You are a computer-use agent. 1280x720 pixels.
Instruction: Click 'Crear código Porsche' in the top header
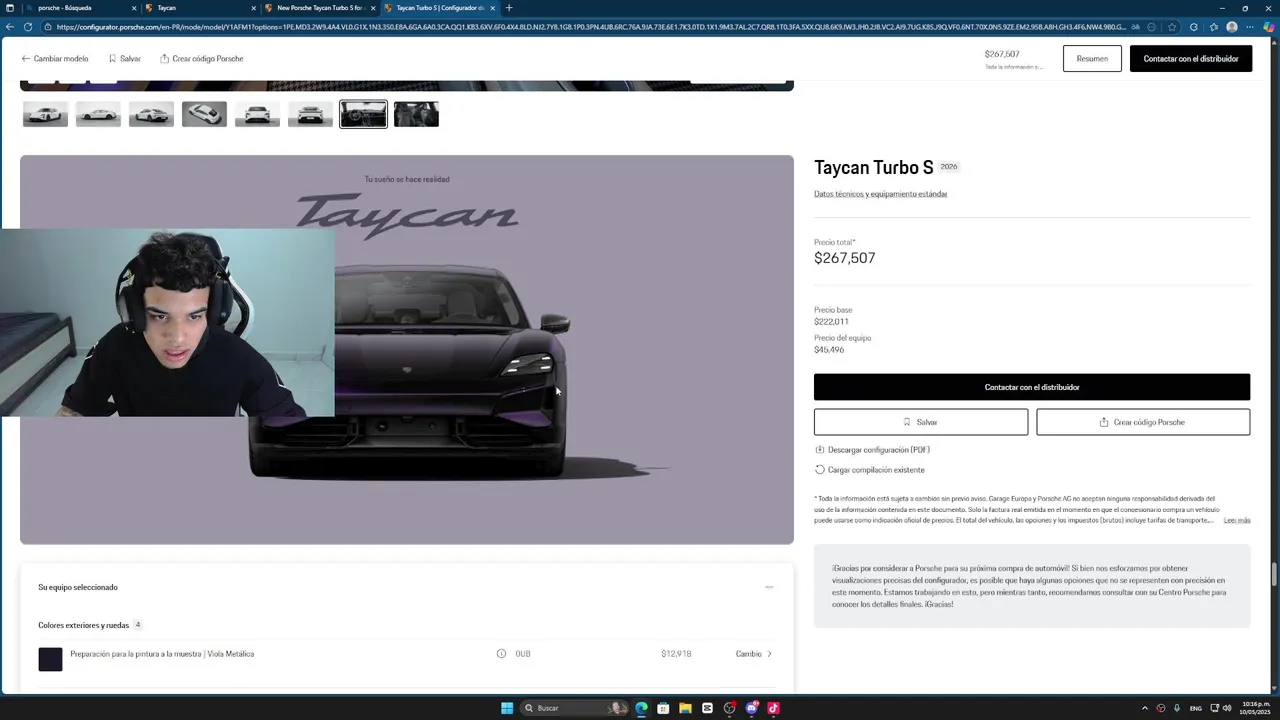coord(201,59)
